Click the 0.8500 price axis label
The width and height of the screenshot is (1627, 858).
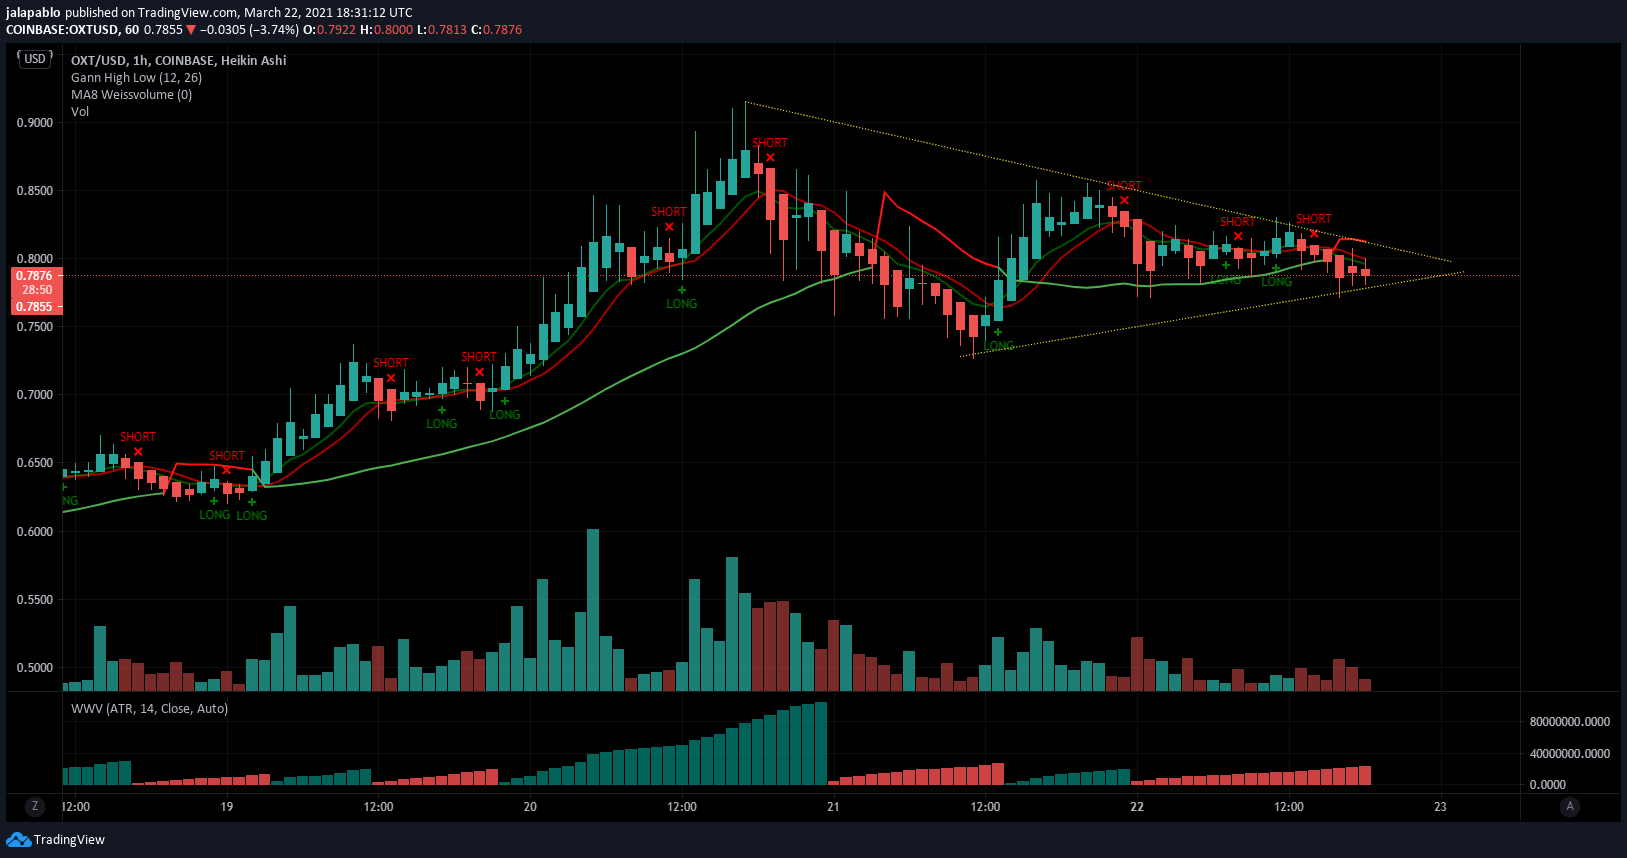click(35, 190)
